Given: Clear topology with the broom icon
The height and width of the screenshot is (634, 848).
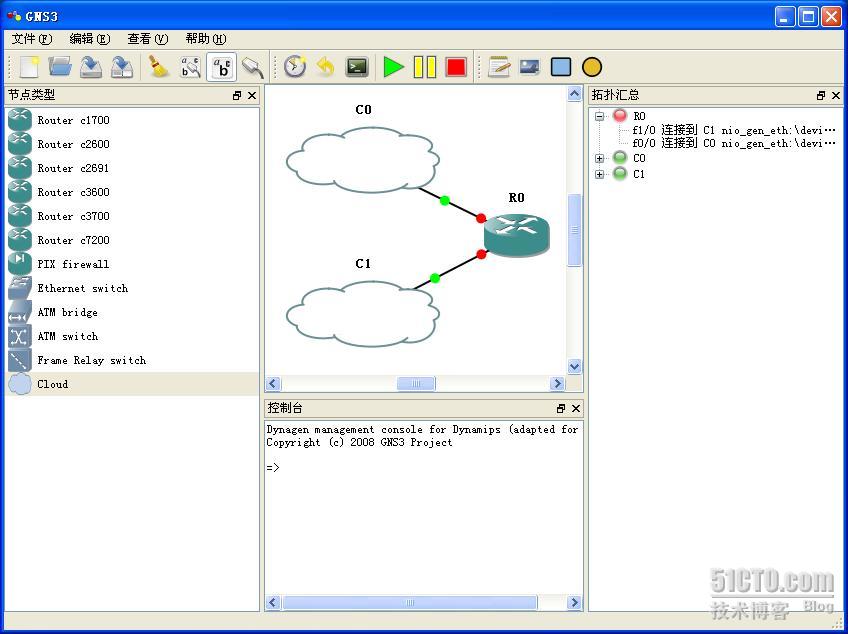Looking at the screenshot, I should point(159,67).
